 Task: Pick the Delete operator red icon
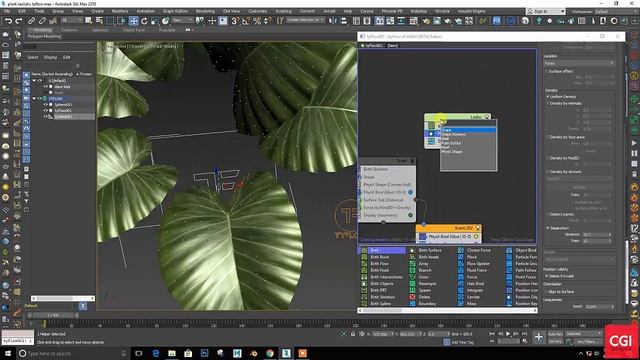pos(412,297)
